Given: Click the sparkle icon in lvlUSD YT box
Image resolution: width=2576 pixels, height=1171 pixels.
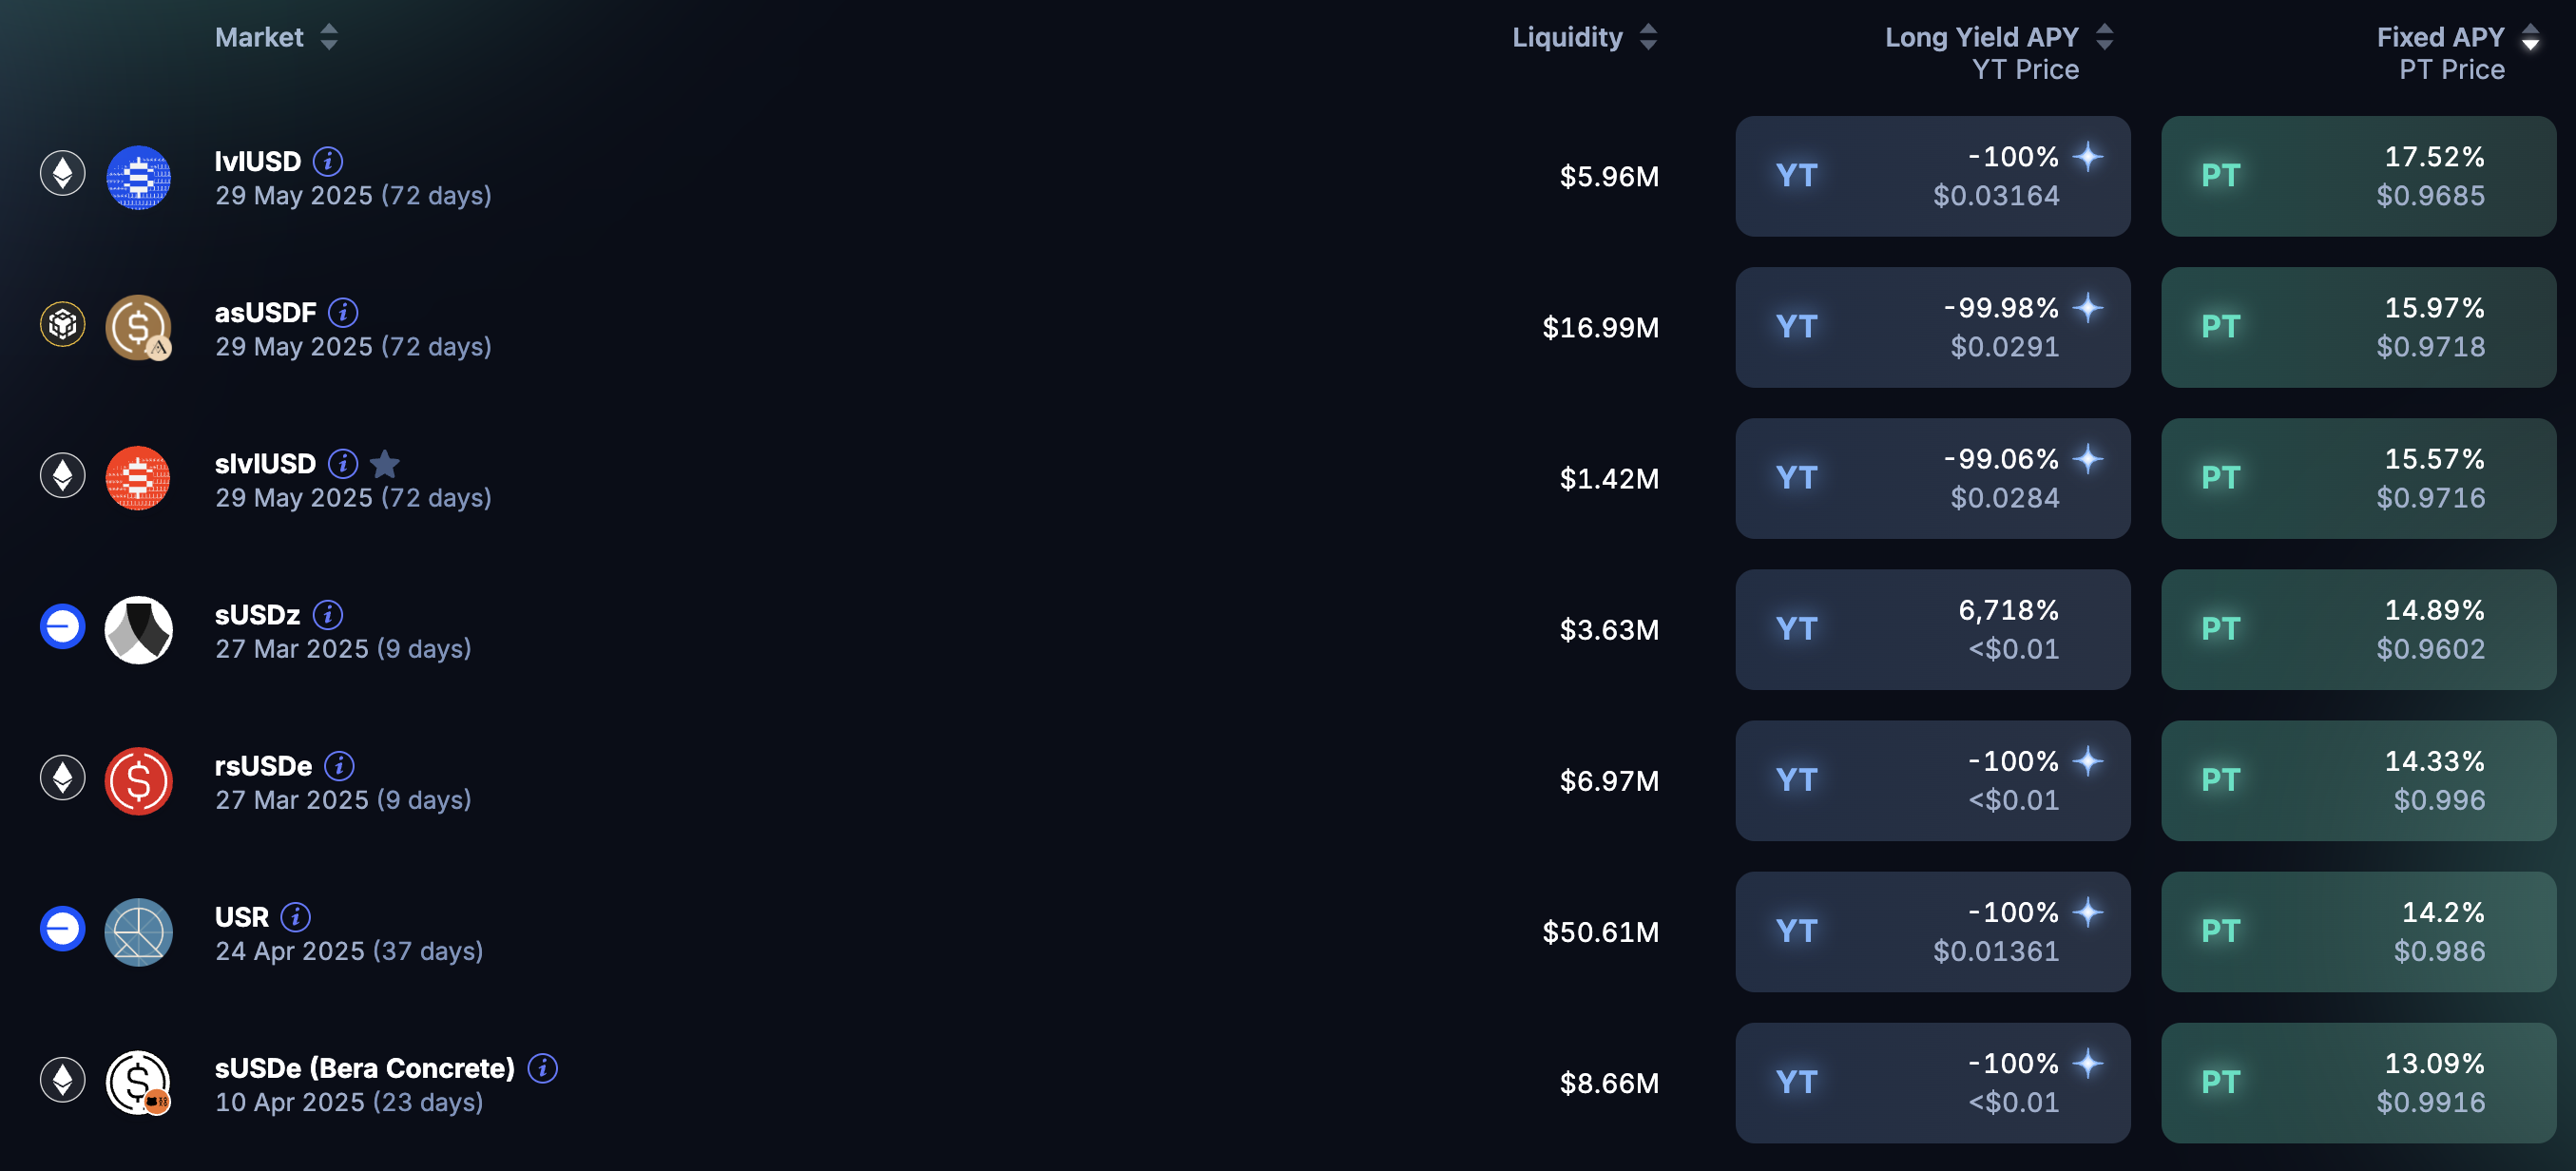Looking at the screenshot, I should tap(2088, 157).
